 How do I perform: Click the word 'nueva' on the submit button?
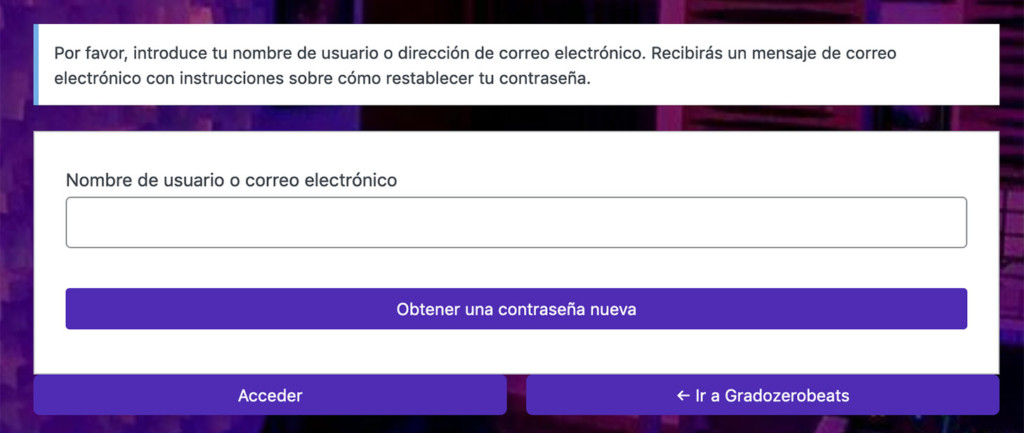[x=613, y=310]
